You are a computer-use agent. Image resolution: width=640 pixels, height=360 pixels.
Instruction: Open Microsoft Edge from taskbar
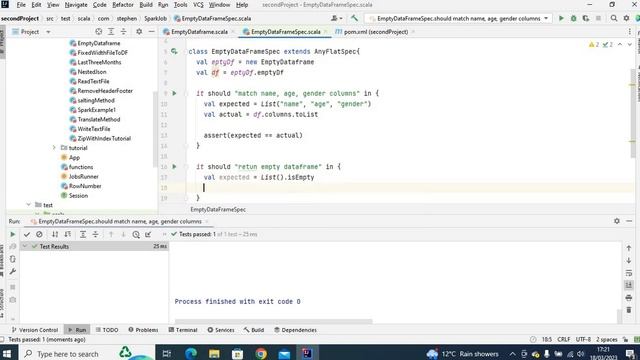point(191,353)
